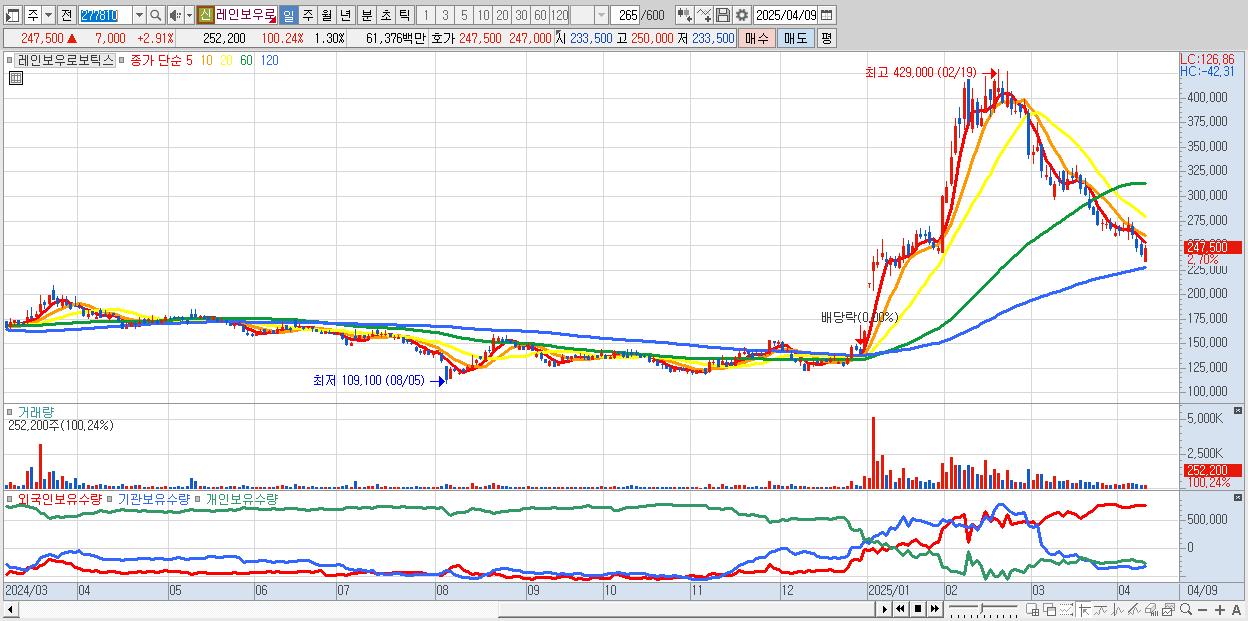Switch to monthly 월 chart period
Viewport: 1248px width, 621px height.
[x=326, y=15]
